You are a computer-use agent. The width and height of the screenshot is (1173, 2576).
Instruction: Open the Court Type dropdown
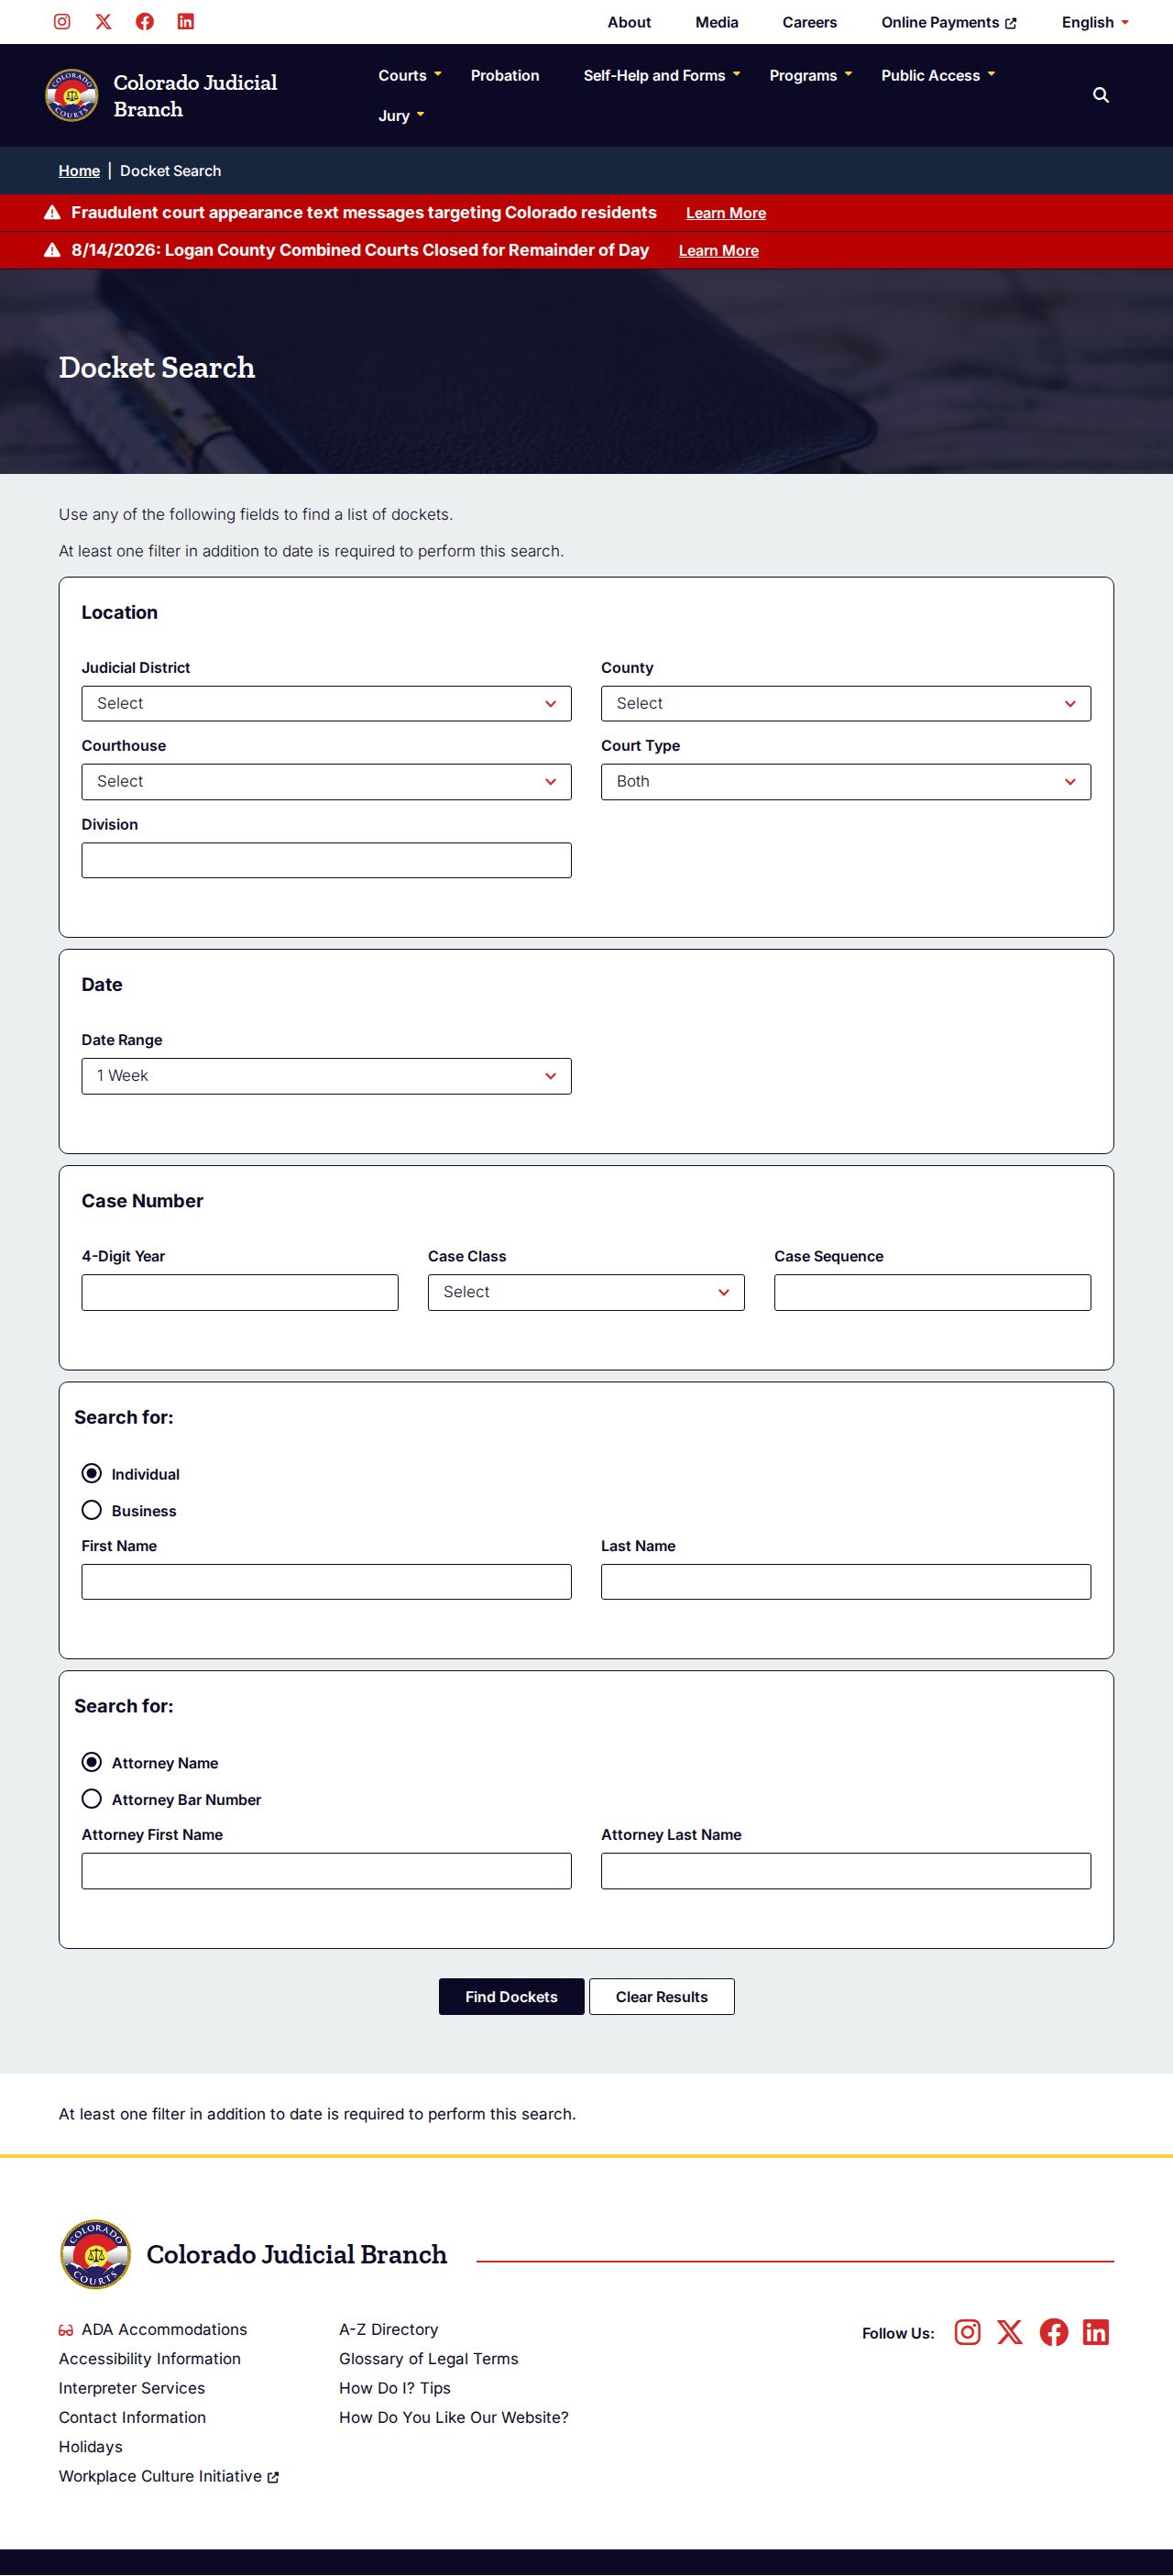tap(846, 782)
